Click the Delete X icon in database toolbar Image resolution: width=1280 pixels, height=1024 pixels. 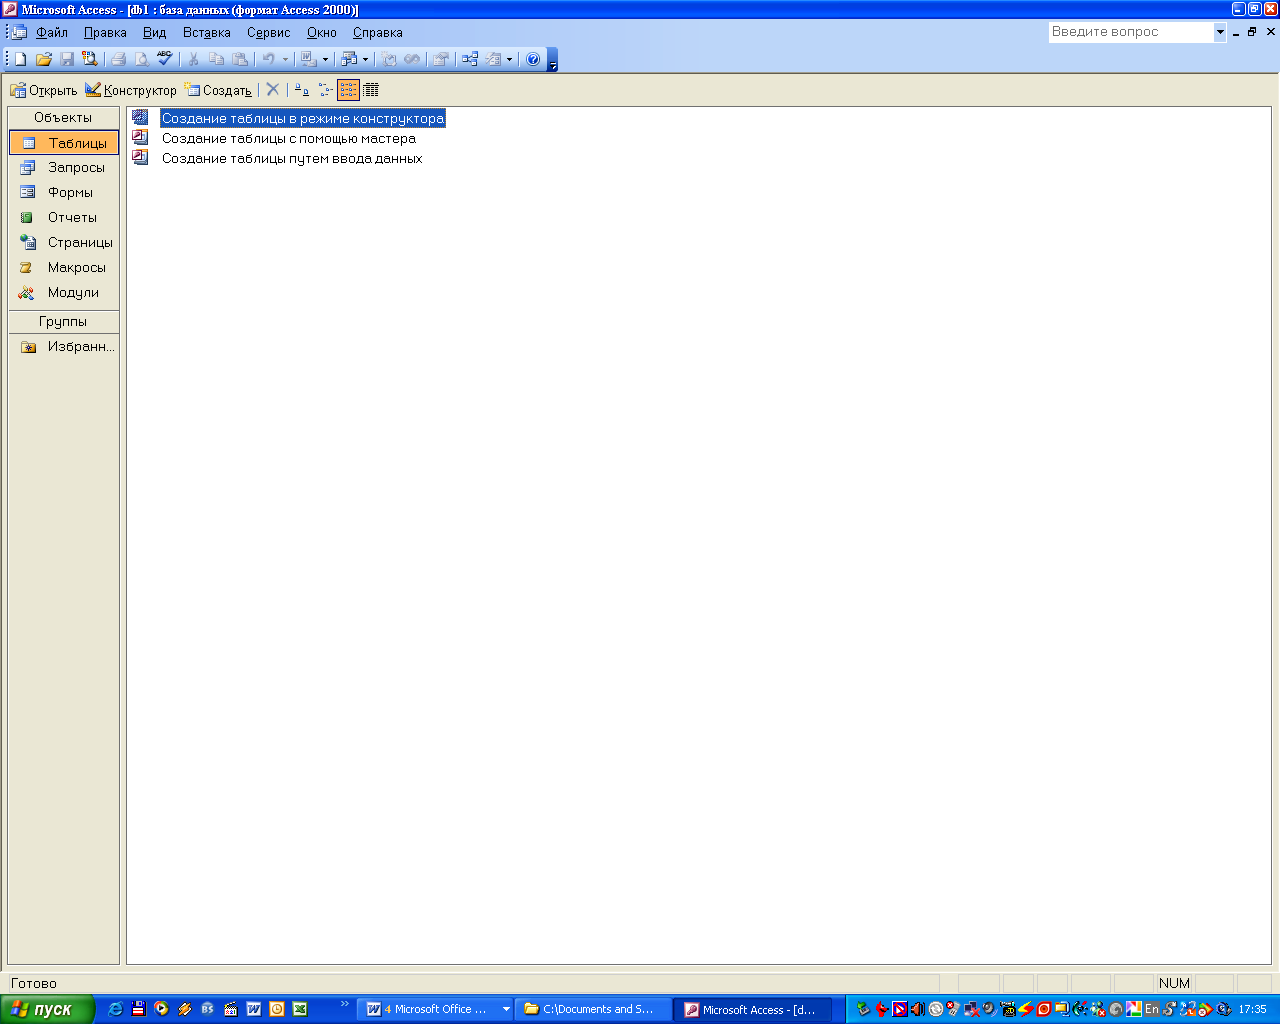[x=272, y=90]
